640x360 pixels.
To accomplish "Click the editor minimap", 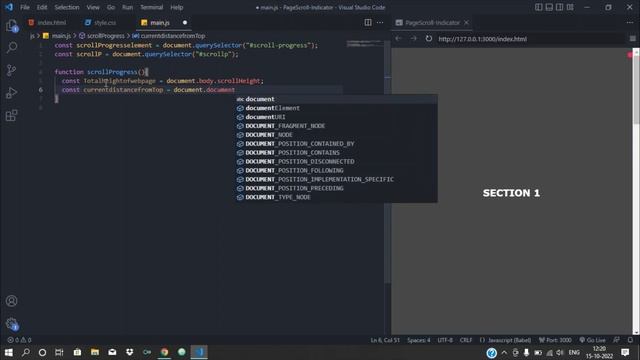I will [x=364, y=44].
